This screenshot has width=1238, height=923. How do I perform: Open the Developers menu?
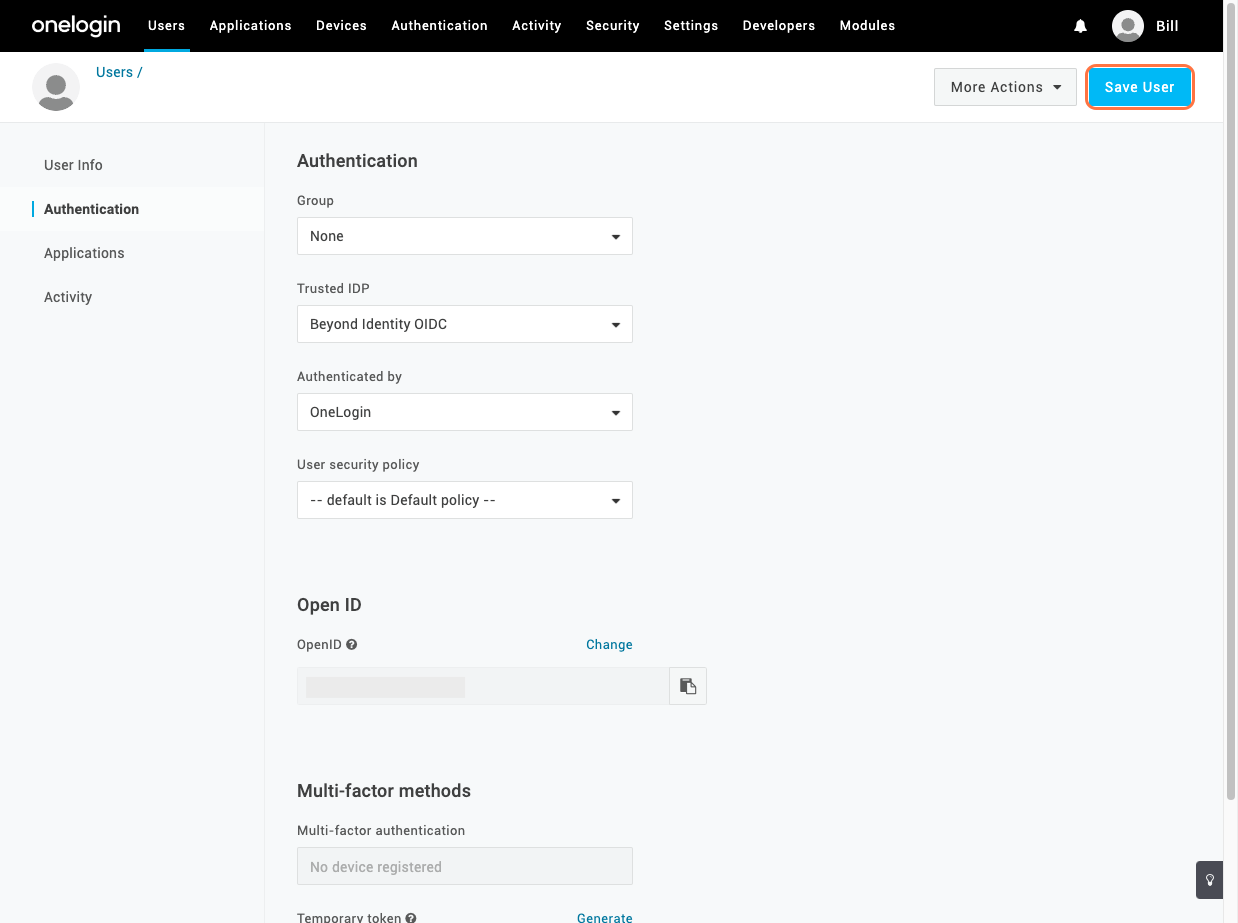click(x=778, y=26)
